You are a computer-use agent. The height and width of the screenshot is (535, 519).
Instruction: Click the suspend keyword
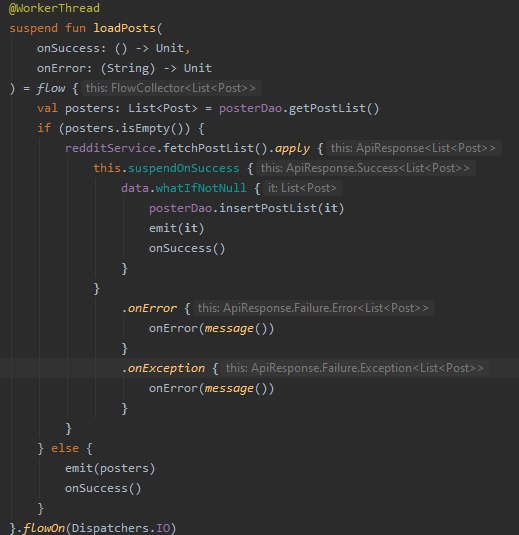click(x=33, y=28)
